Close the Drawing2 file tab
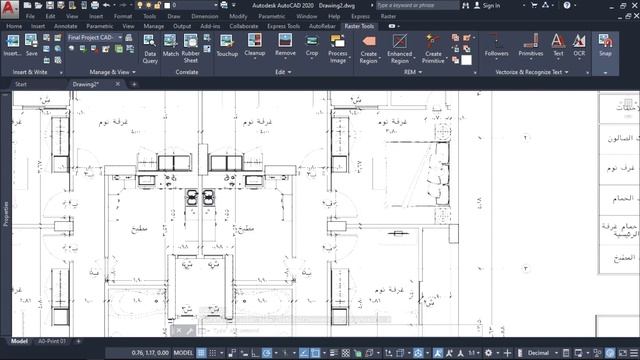This screenshot has height=360, width=640. pyautogui.click(x=118, y=84)
